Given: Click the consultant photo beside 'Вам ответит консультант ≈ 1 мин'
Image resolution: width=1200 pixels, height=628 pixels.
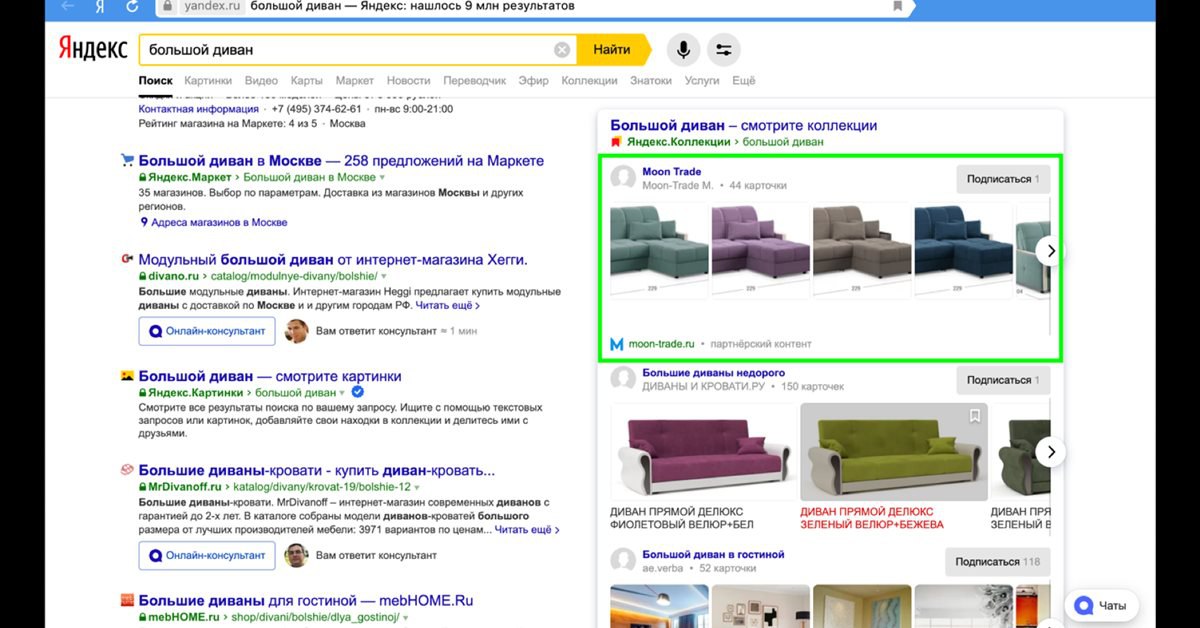Looking at the screenshot, I should (296, 331).
